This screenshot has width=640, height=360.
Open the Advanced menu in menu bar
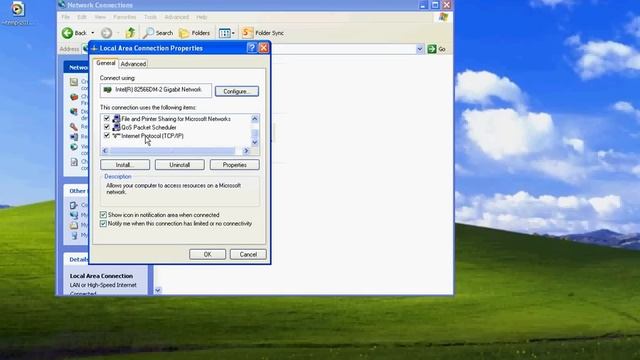[176, 17]
